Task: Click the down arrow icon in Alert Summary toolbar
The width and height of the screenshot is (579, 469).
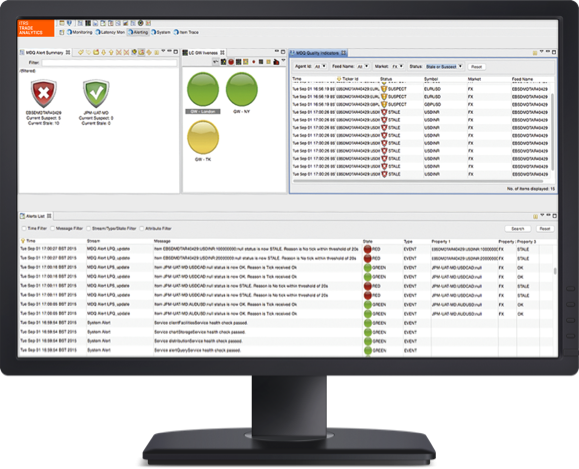Action: [x=103, y=52]
